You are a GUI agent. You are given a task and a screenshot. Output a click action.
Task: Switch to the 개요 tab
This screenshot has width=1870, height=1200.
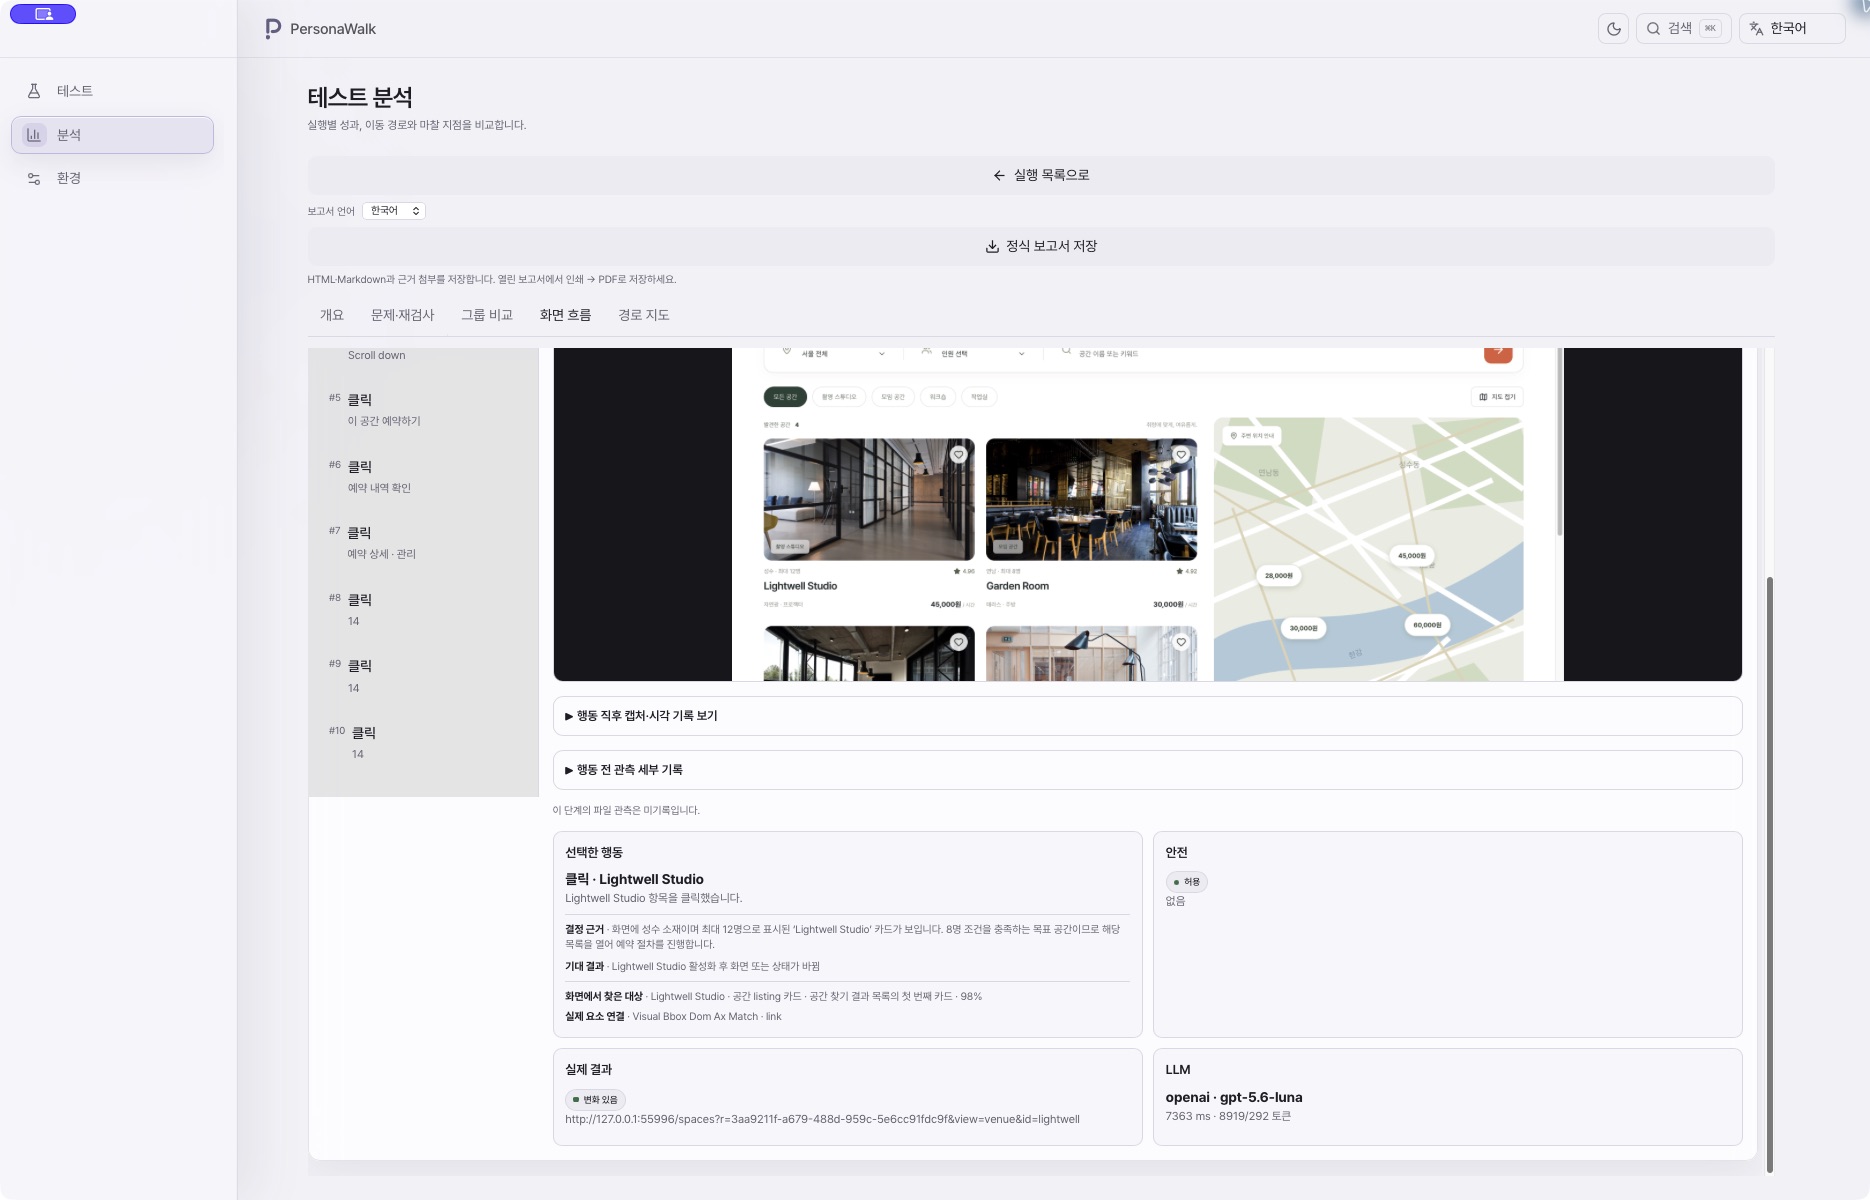[331, 315]
